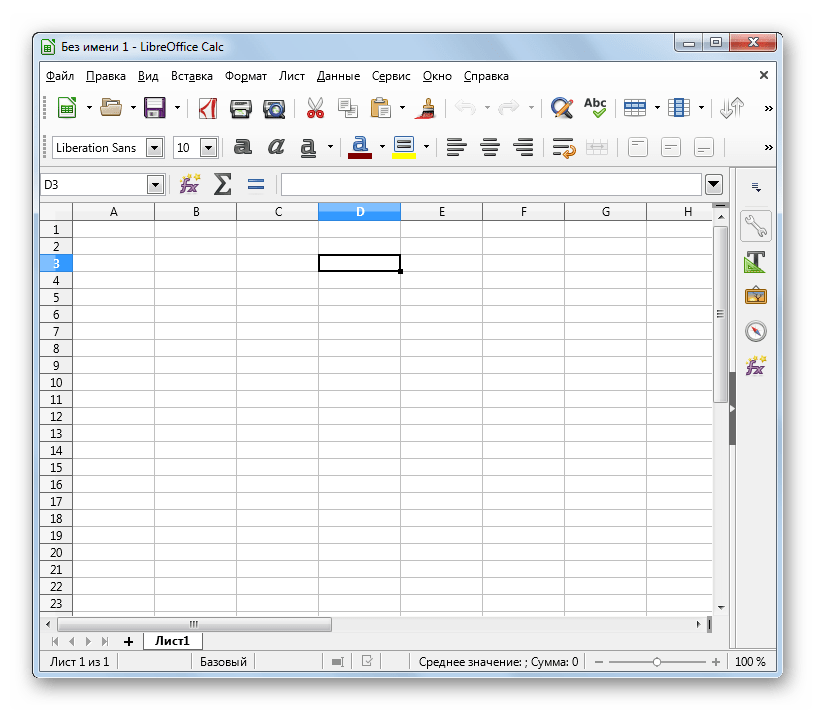Click the zoom slider handle
The height and width of the screenshot is (711, 816).
(x=657, y=662)
